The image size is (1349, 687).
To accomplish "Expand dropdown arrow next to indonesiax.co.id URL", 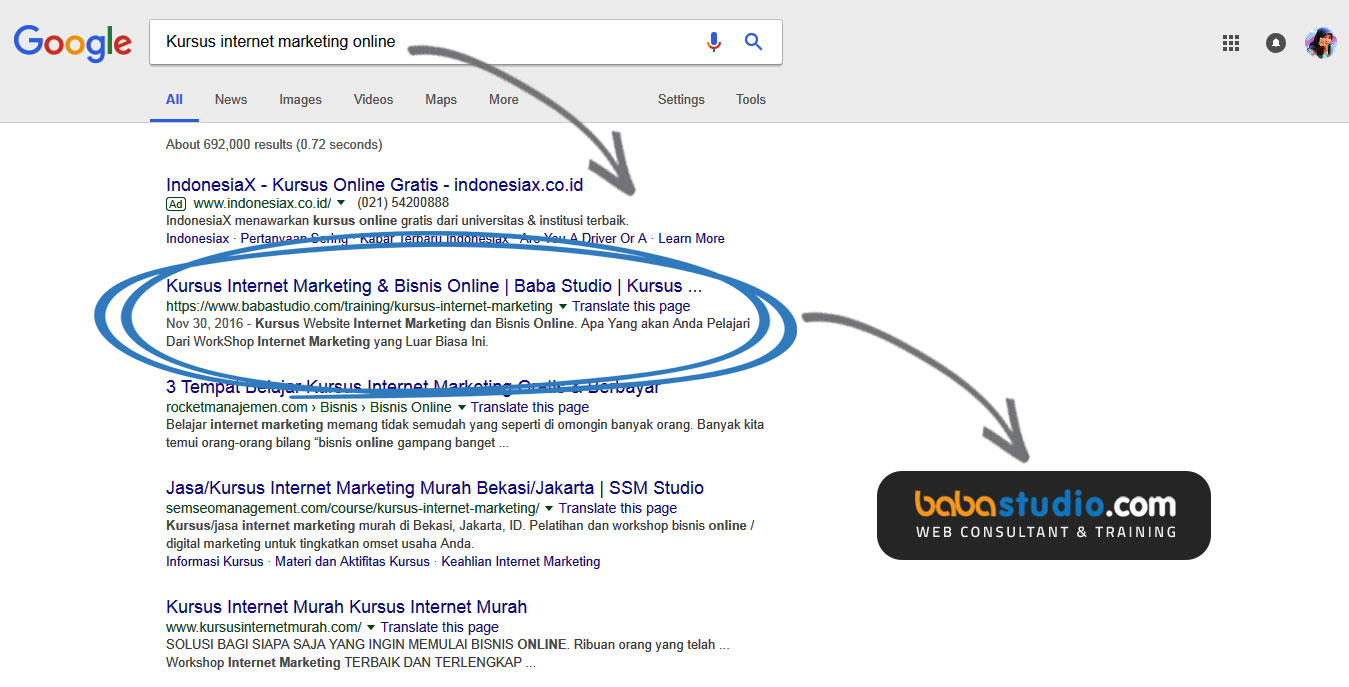I will (341, 203).
